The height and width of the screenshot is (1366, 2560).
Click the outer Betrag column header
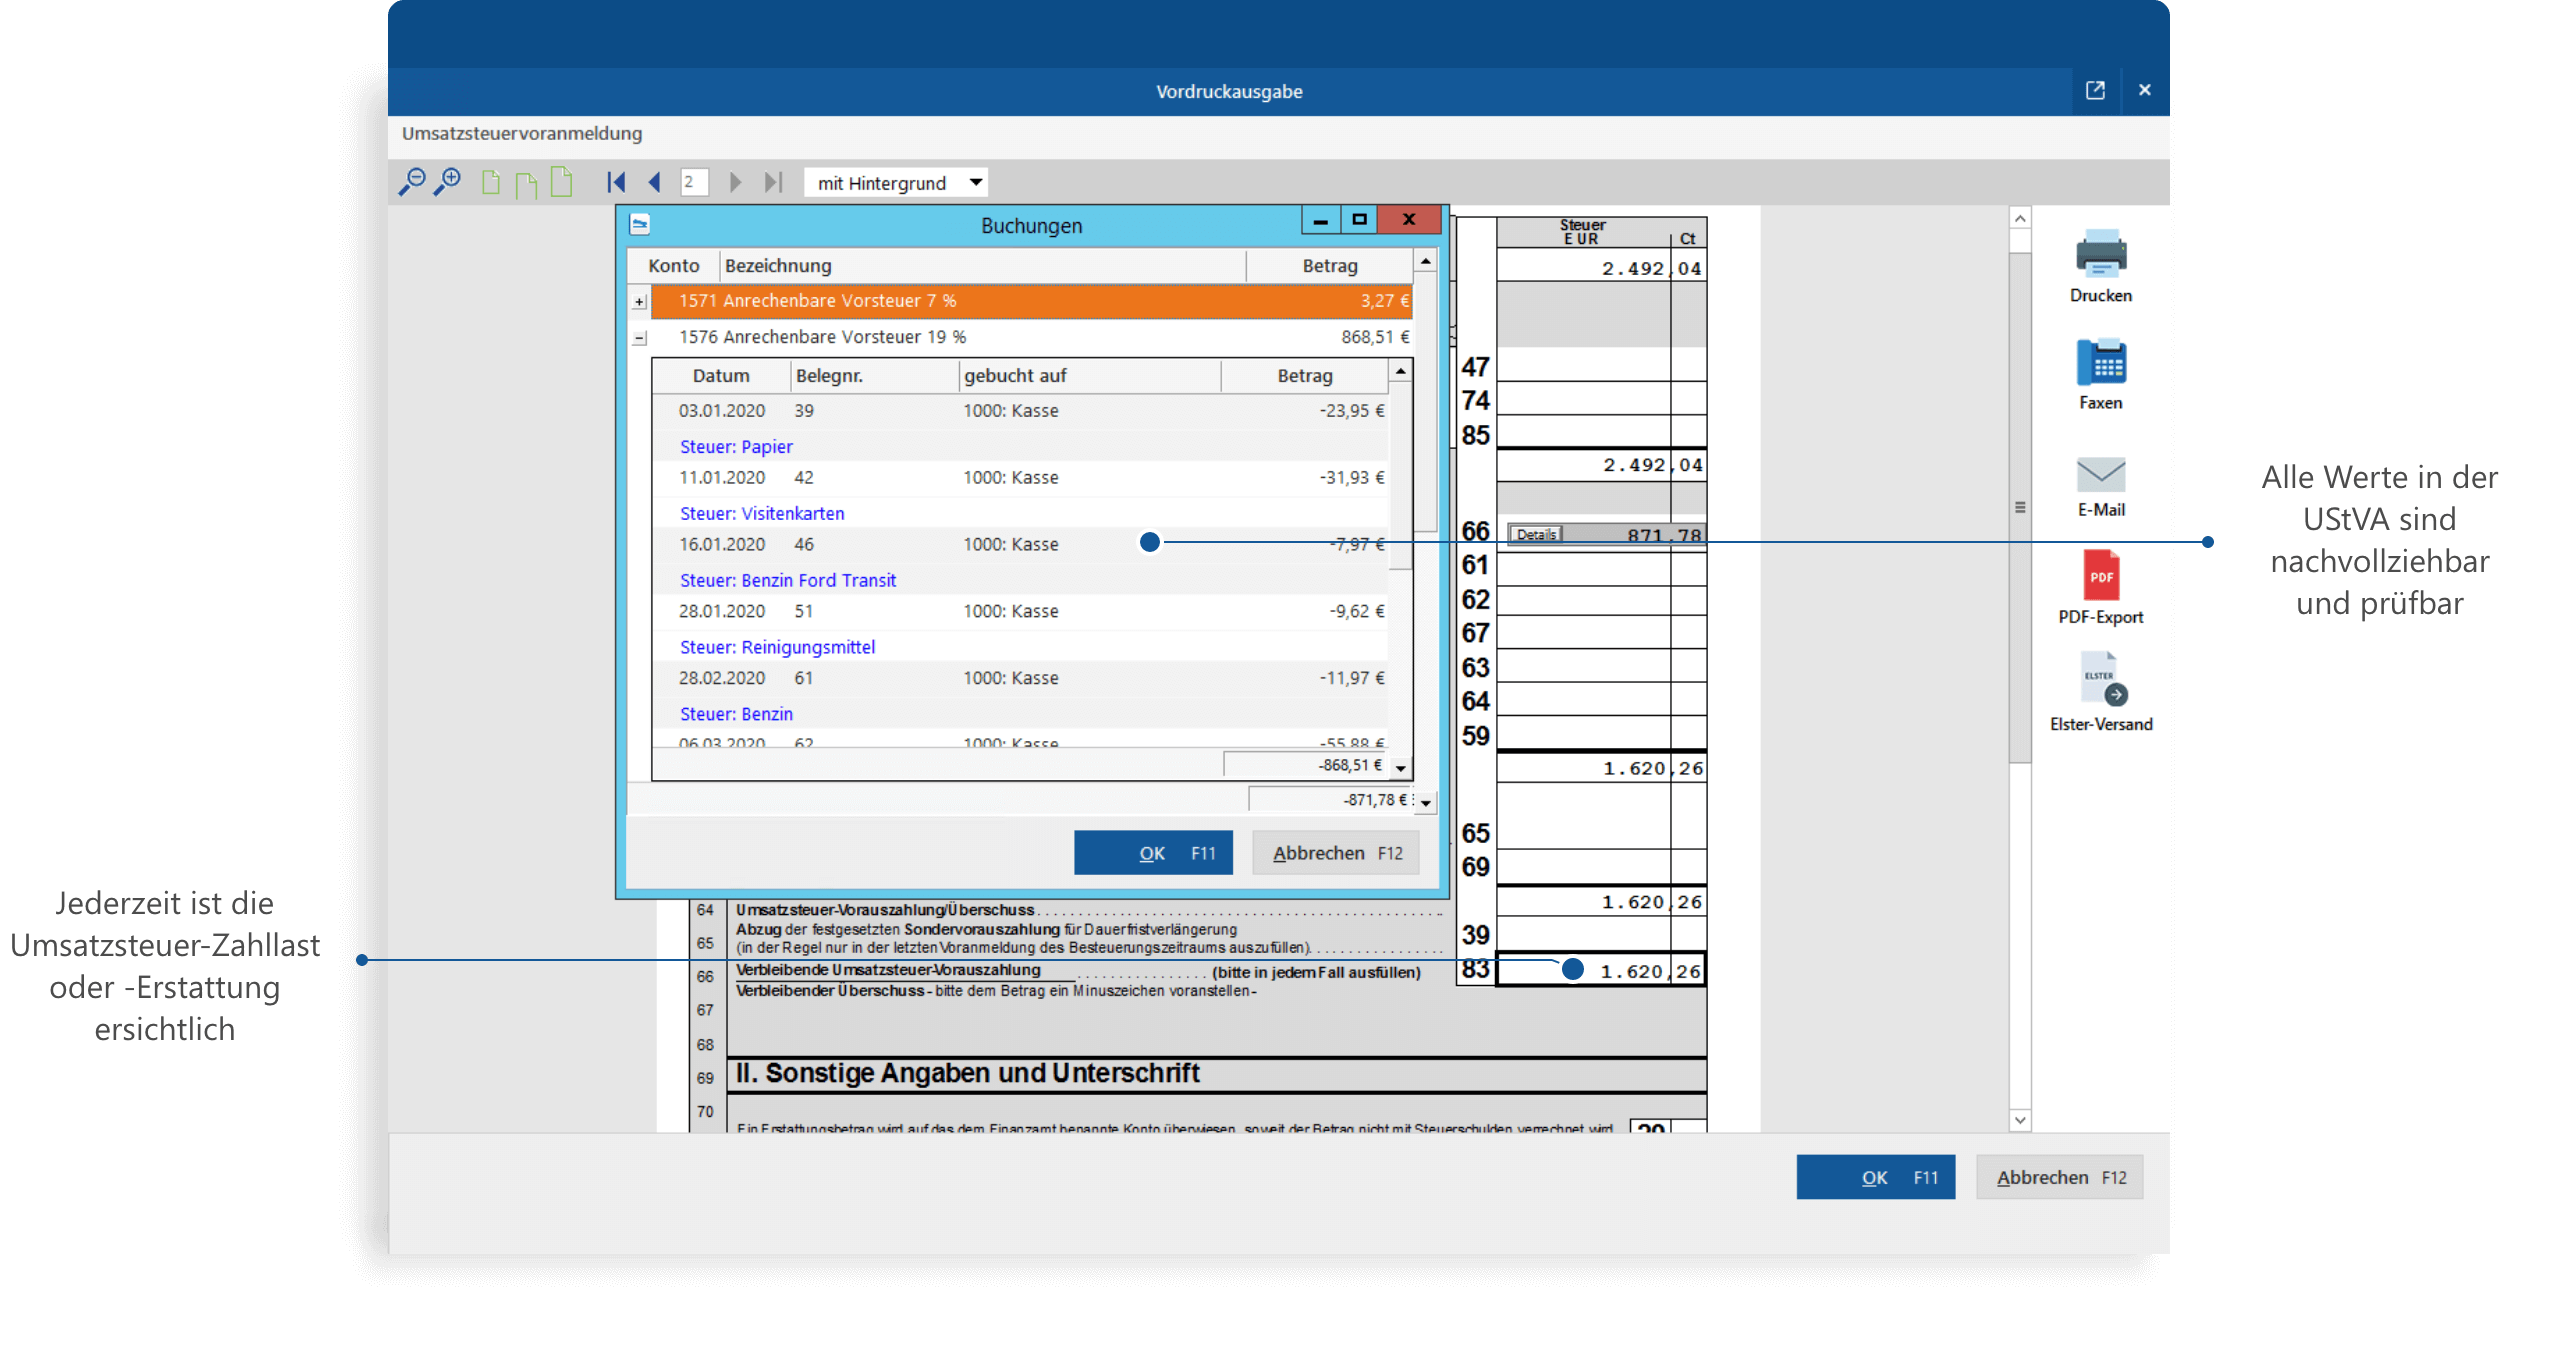pyautogui.click(x=1329, y=266)
